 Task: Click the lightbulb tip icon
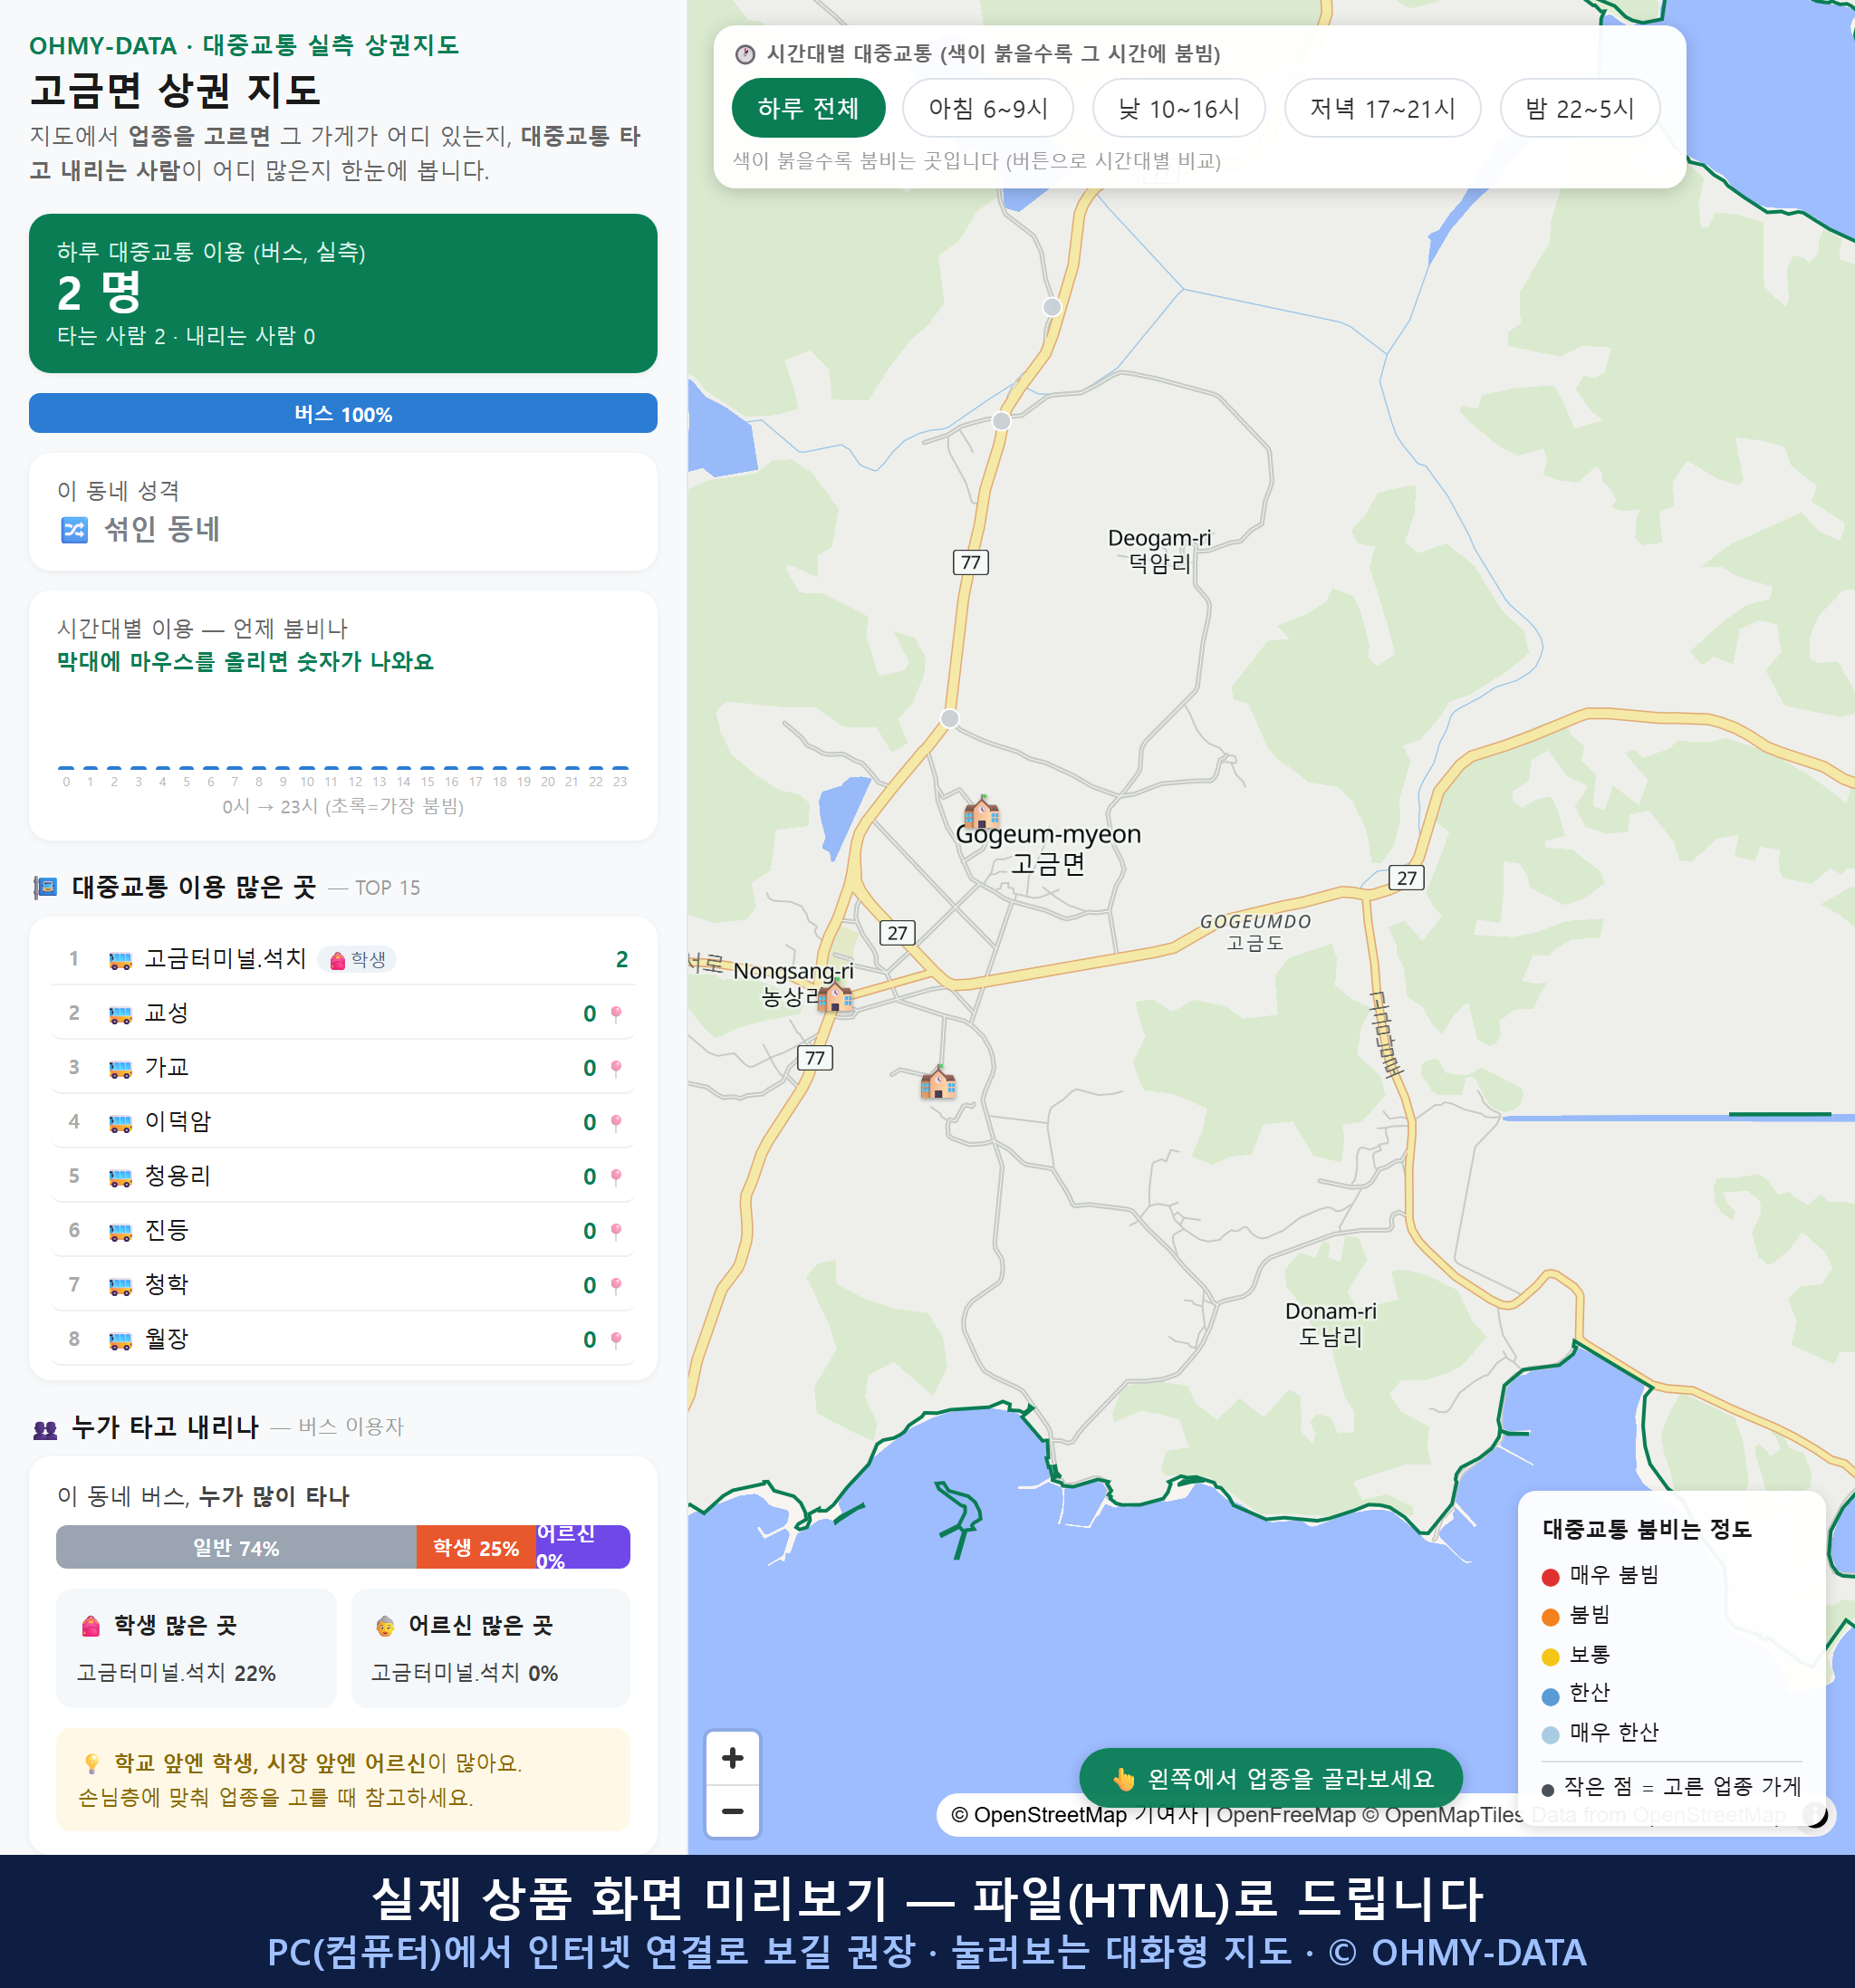(x=92, y=1763)
